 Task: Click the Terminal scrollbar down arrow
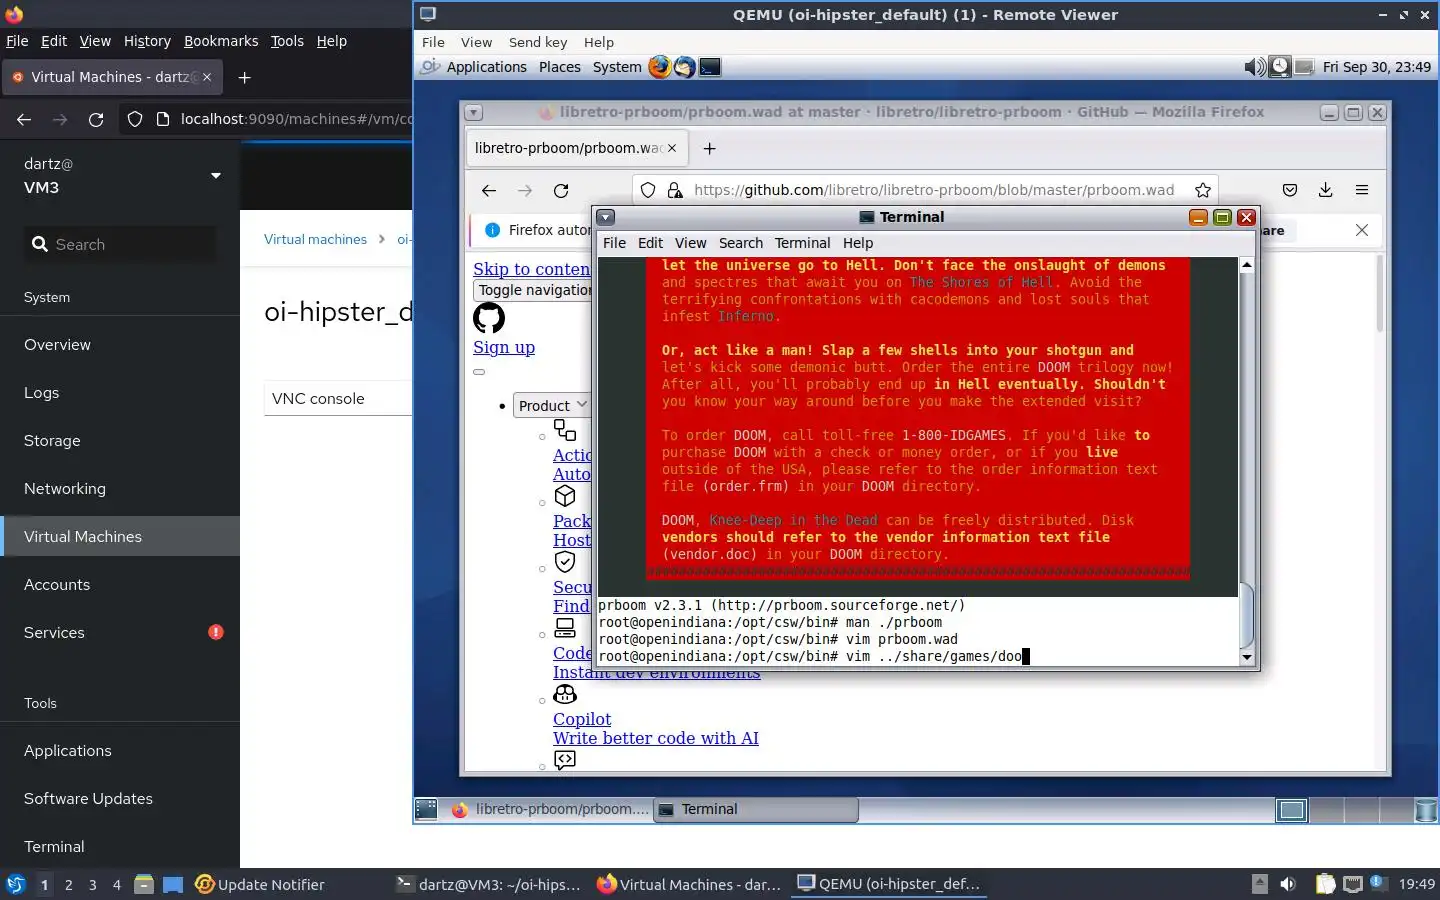1246,657
